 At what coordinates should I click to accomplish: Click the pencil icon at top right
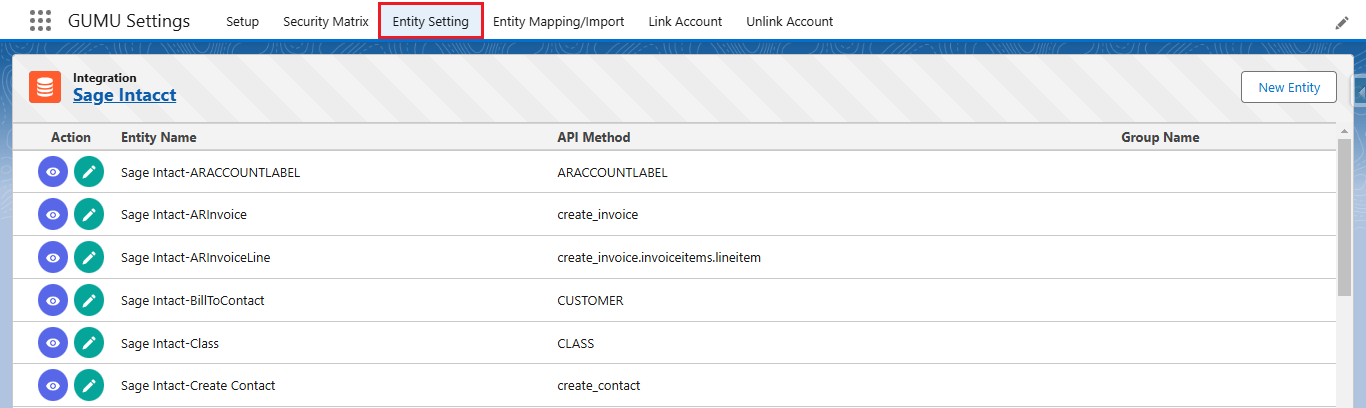pos(1342,23)
